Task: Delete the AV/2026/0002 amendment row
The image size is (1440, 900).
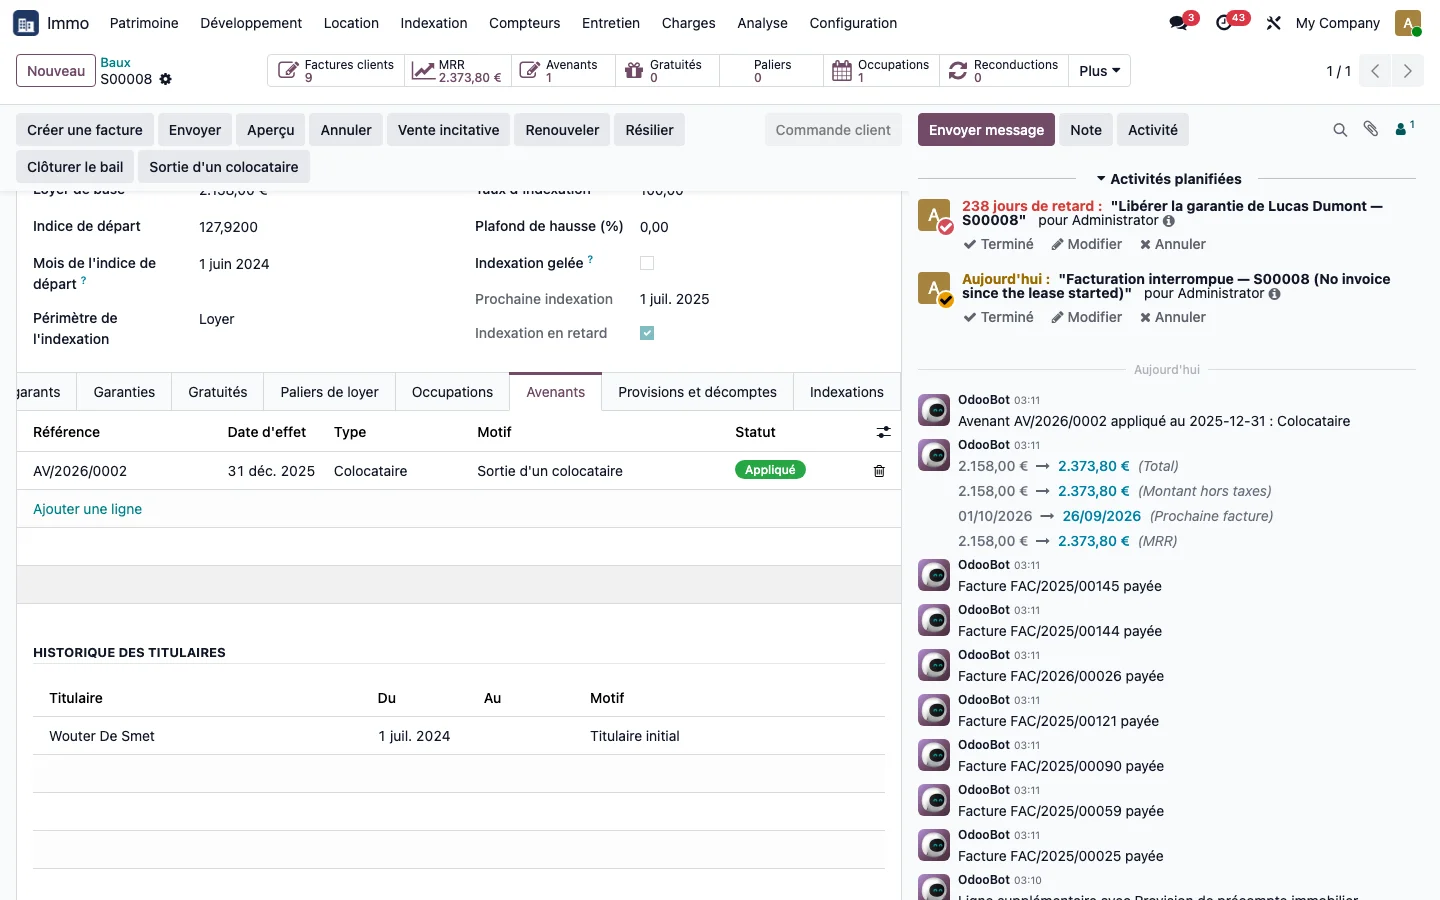Action: (x=879, y=471)
